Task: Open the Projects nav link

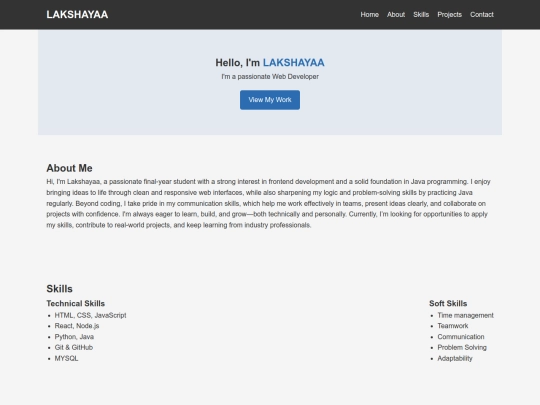Action: pyautogui.click(x=449, y=14)
